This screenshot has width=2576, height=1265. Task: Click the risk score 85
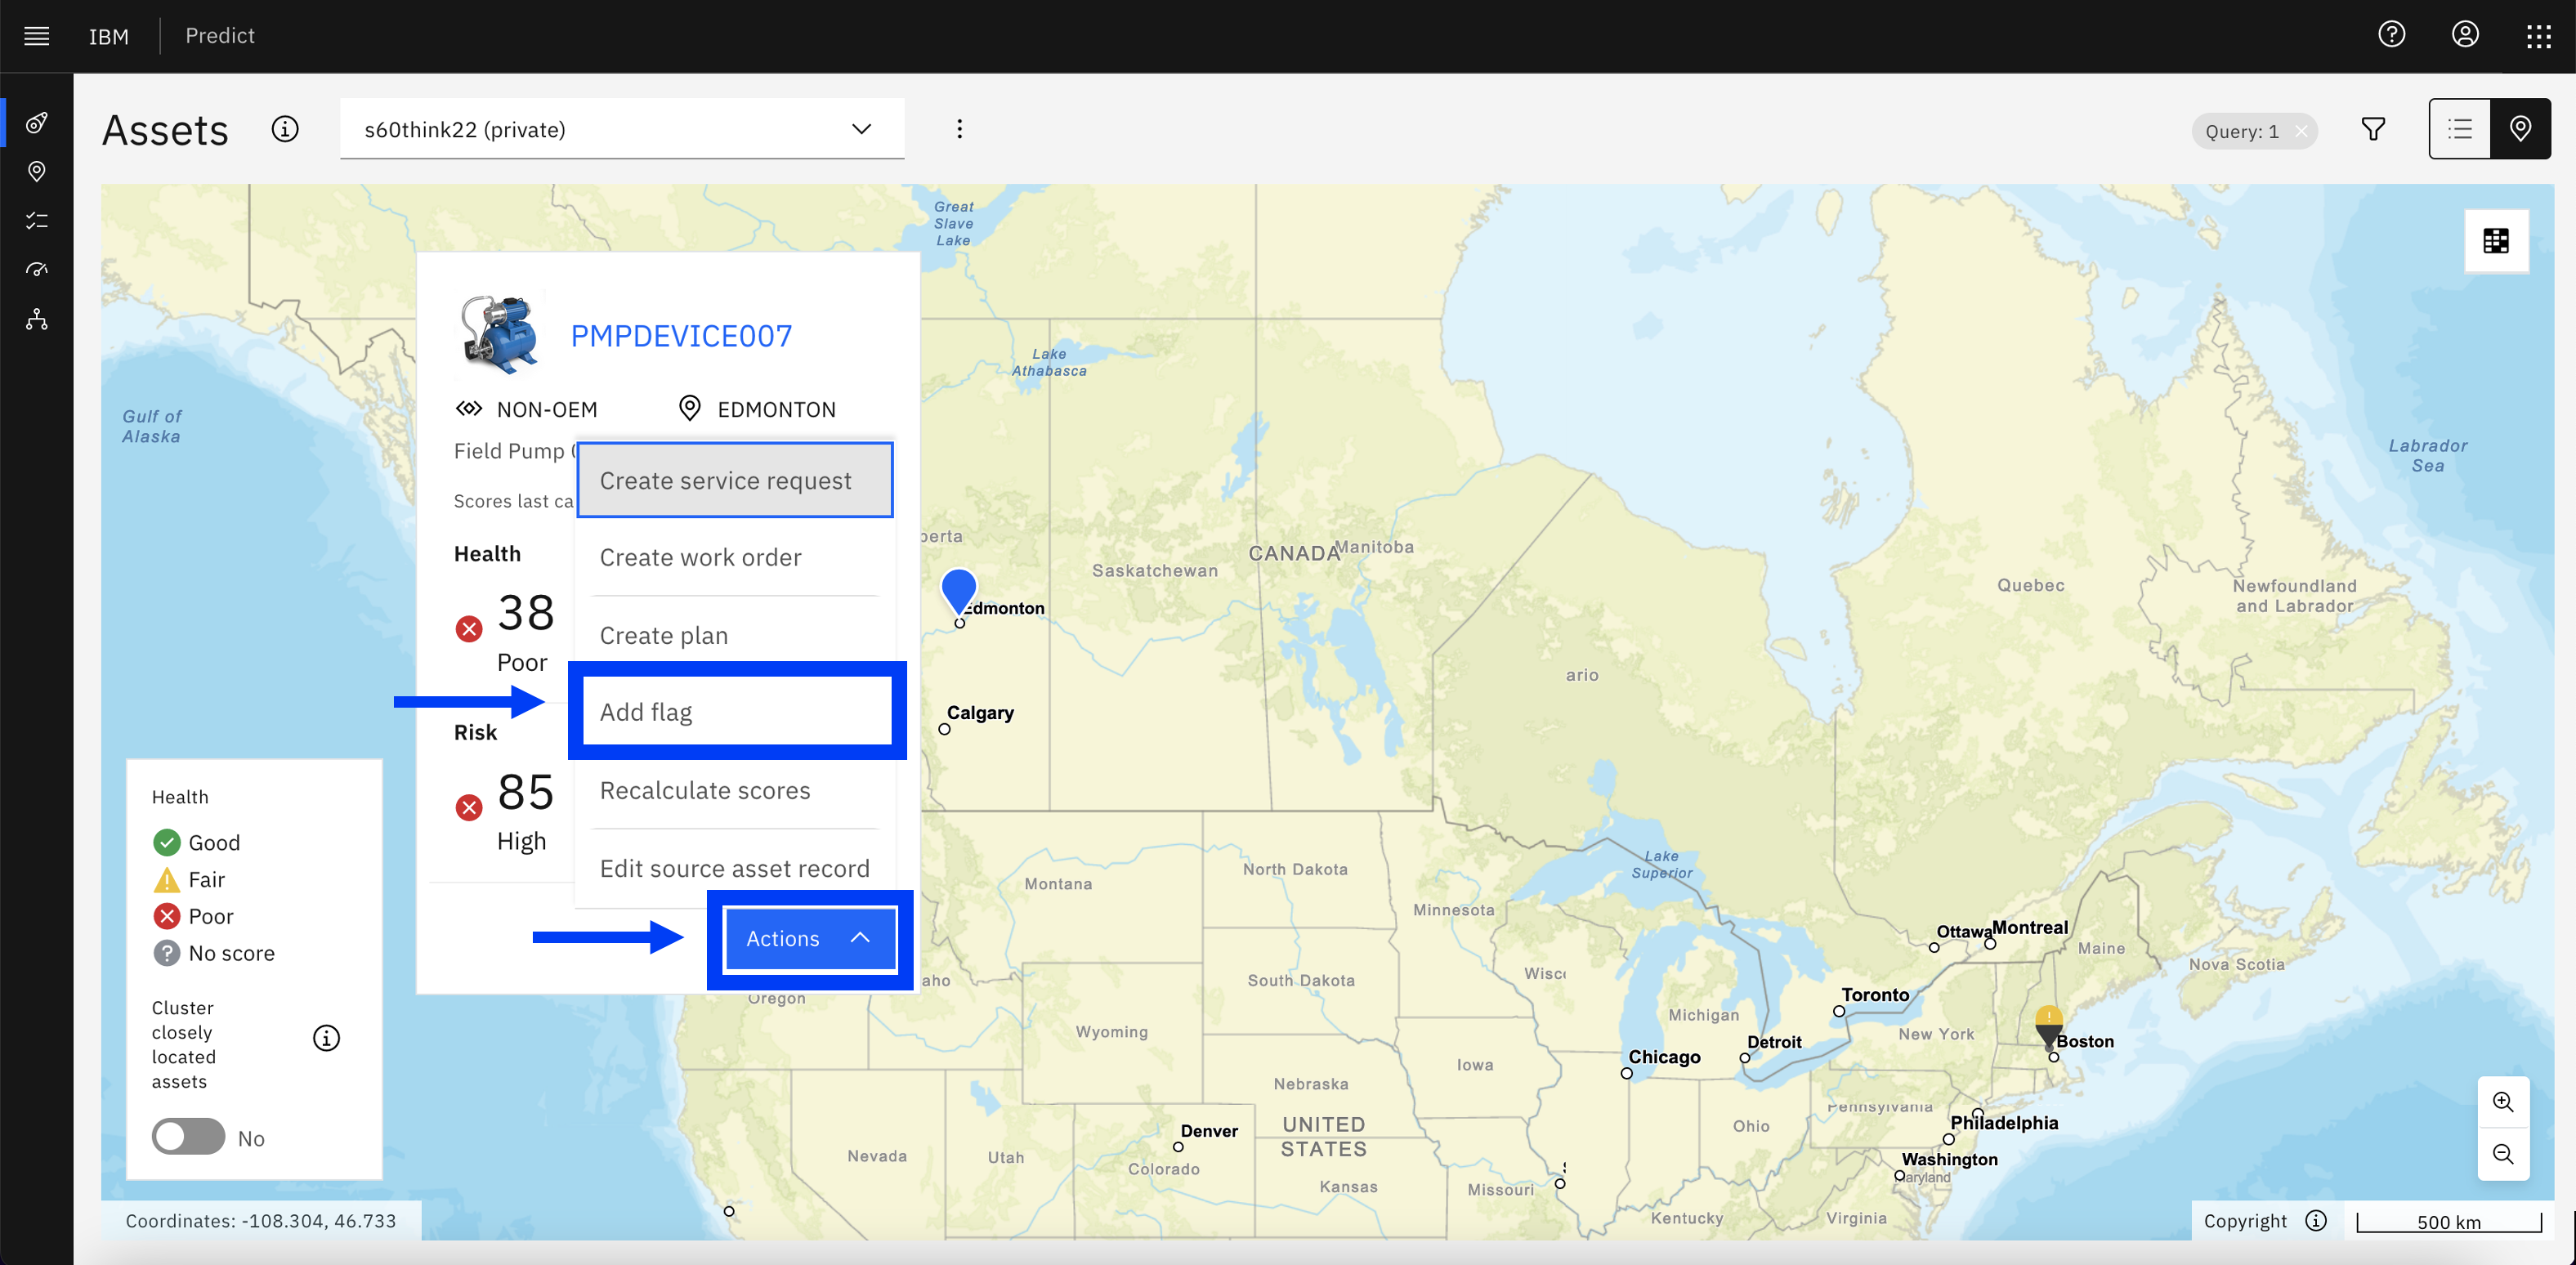(x=526, y=792)
